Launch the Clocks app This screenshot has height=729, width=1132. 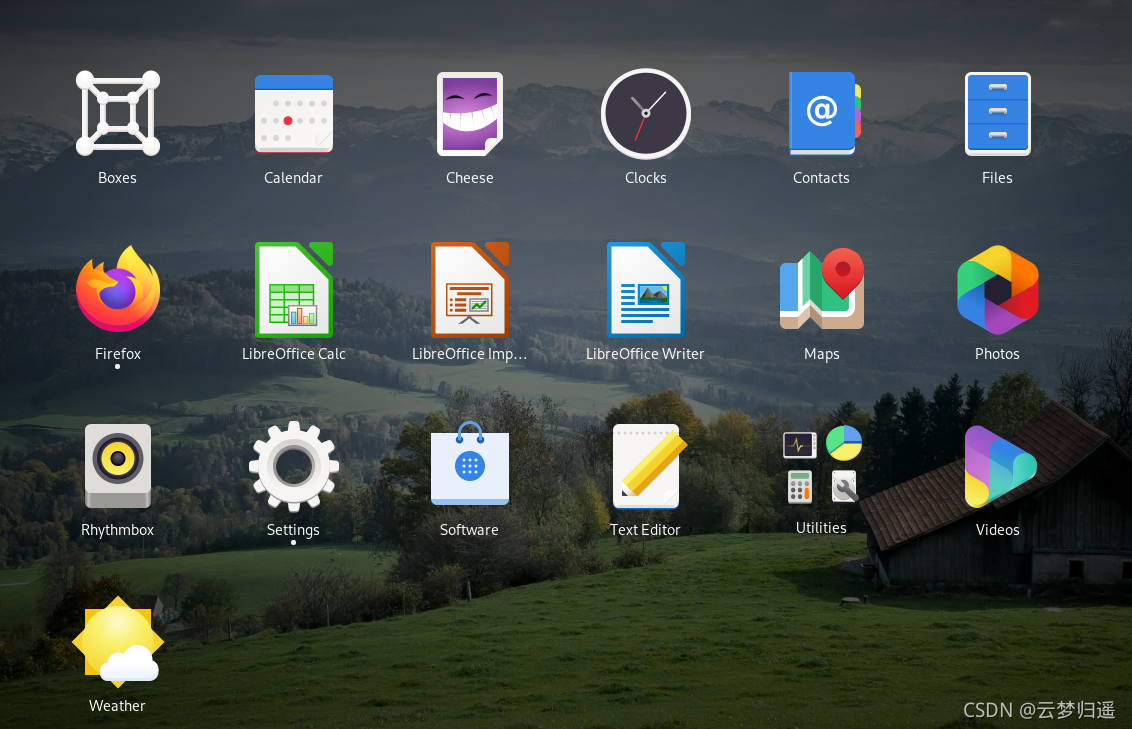pos(645,113)
